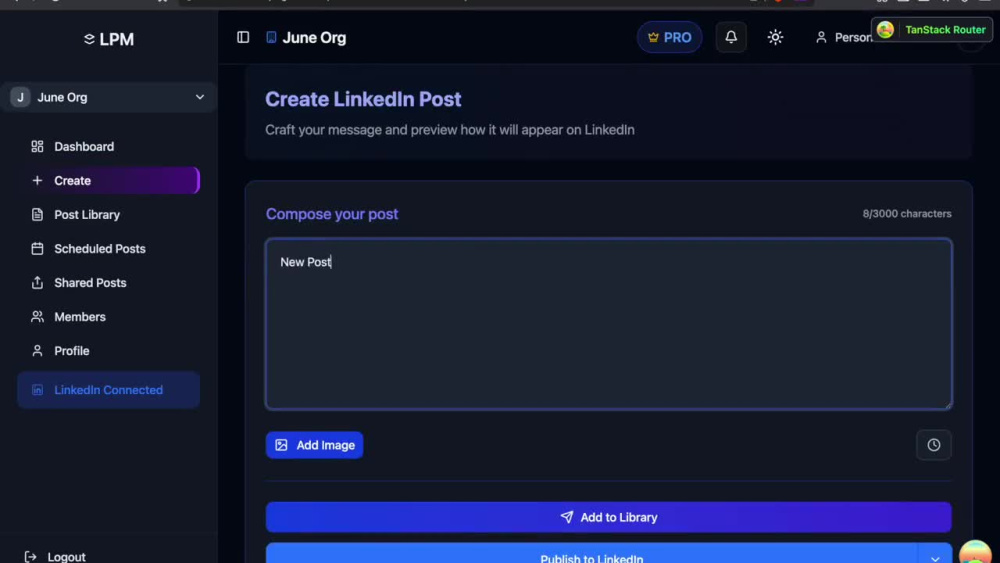Click Publish to LinkedIn button
This screenshot has height=563, width=1000.
click(591, 553)
